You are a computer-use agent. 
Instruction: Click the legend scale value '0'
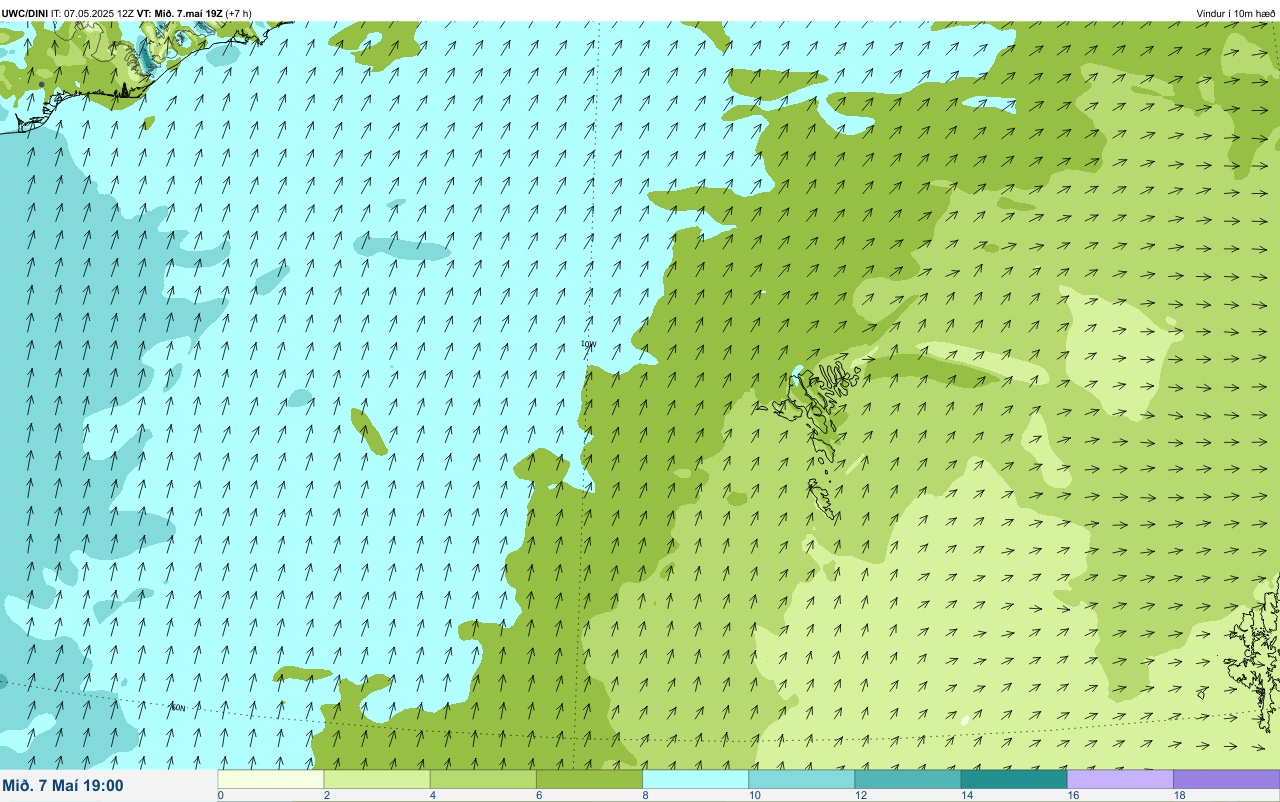click(x=220, y=796)
